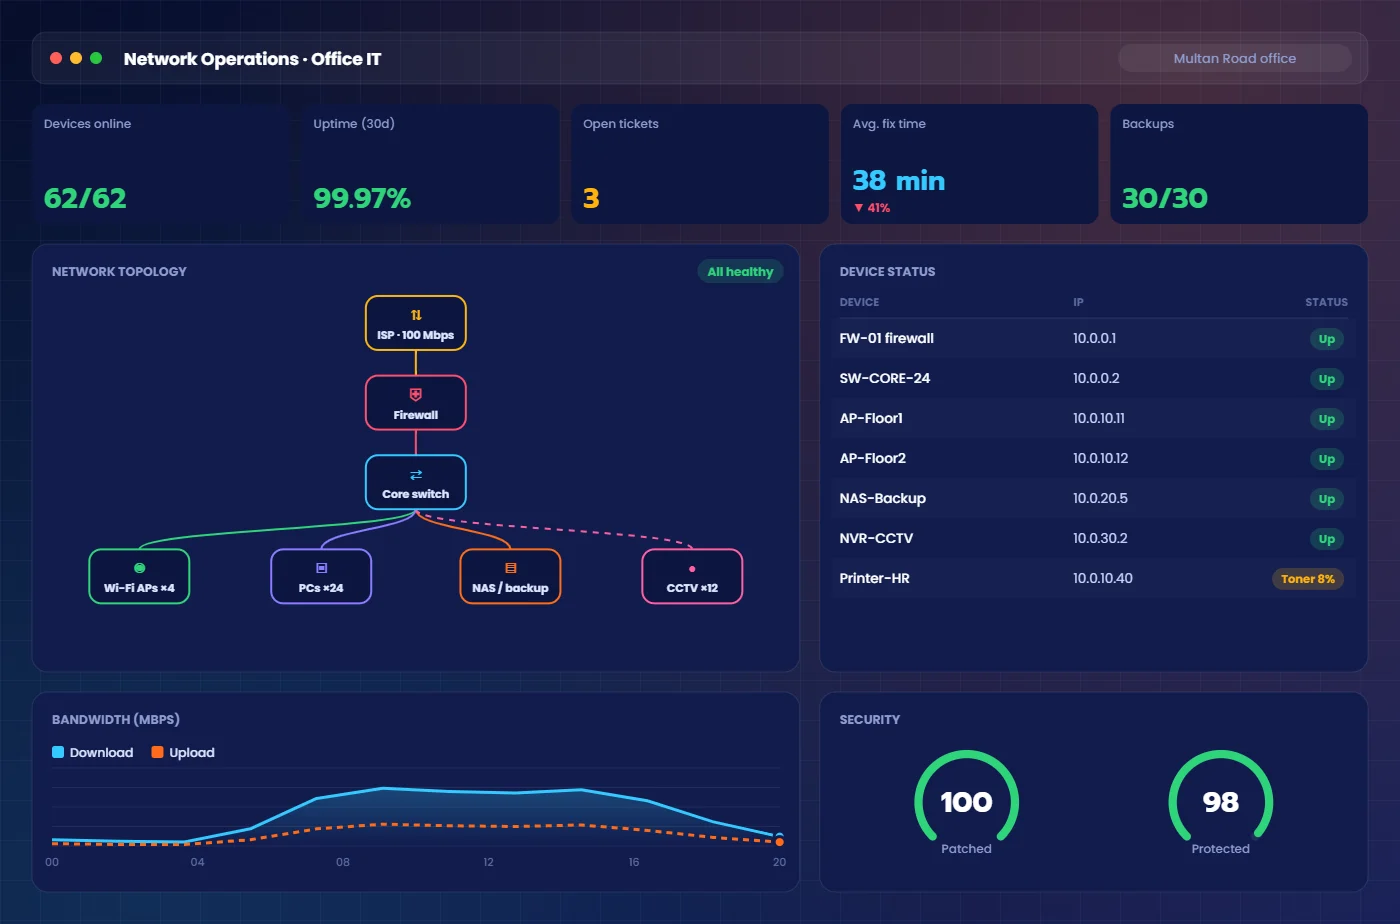Select the SW-CORE-24 device name
Screen dimensions: 1400x924
[x=885, y=378]
